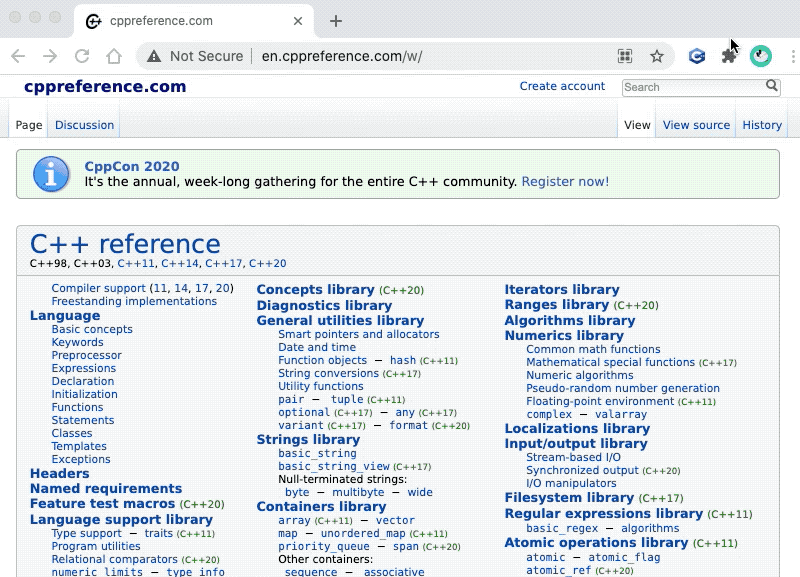Close the cppreference.com tab
This screenshot has width=800, height=577.
tap(298, 21)
